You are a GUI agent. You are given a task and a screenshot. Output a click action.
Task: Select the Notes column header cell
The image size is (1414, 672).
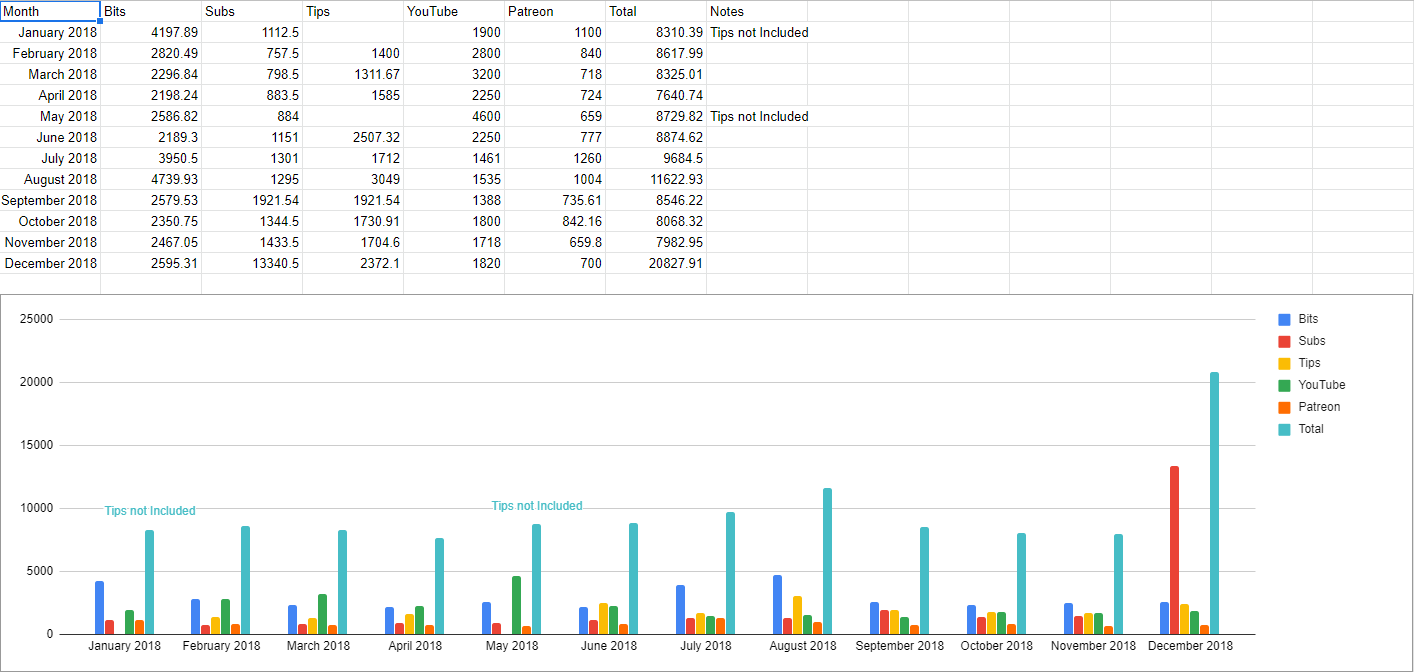pyautogui.click(x=757, y=11)
